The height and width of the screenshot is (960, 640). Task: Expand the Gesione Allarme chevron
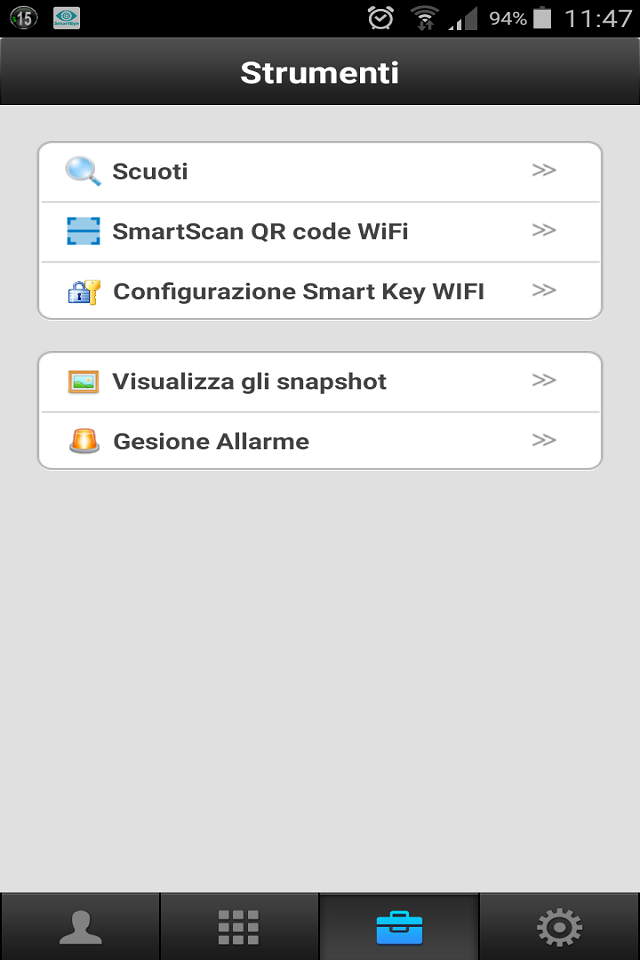(544, 440)
